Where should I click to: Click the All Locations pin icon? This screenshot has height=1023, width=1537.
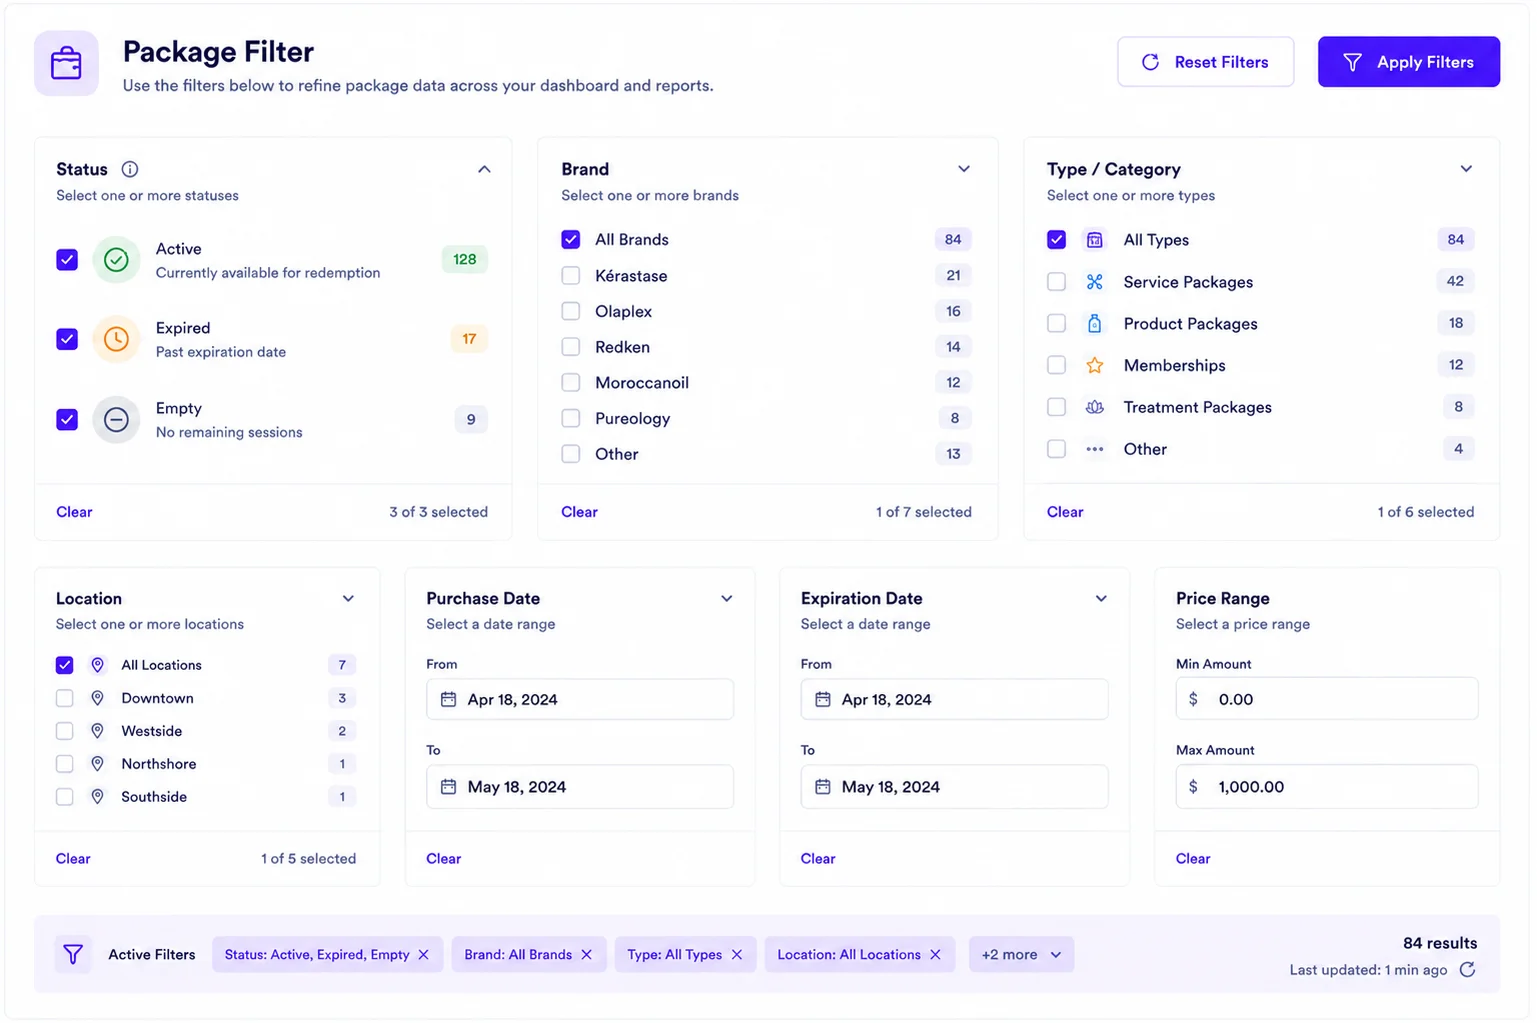click(x=98, y=665)
